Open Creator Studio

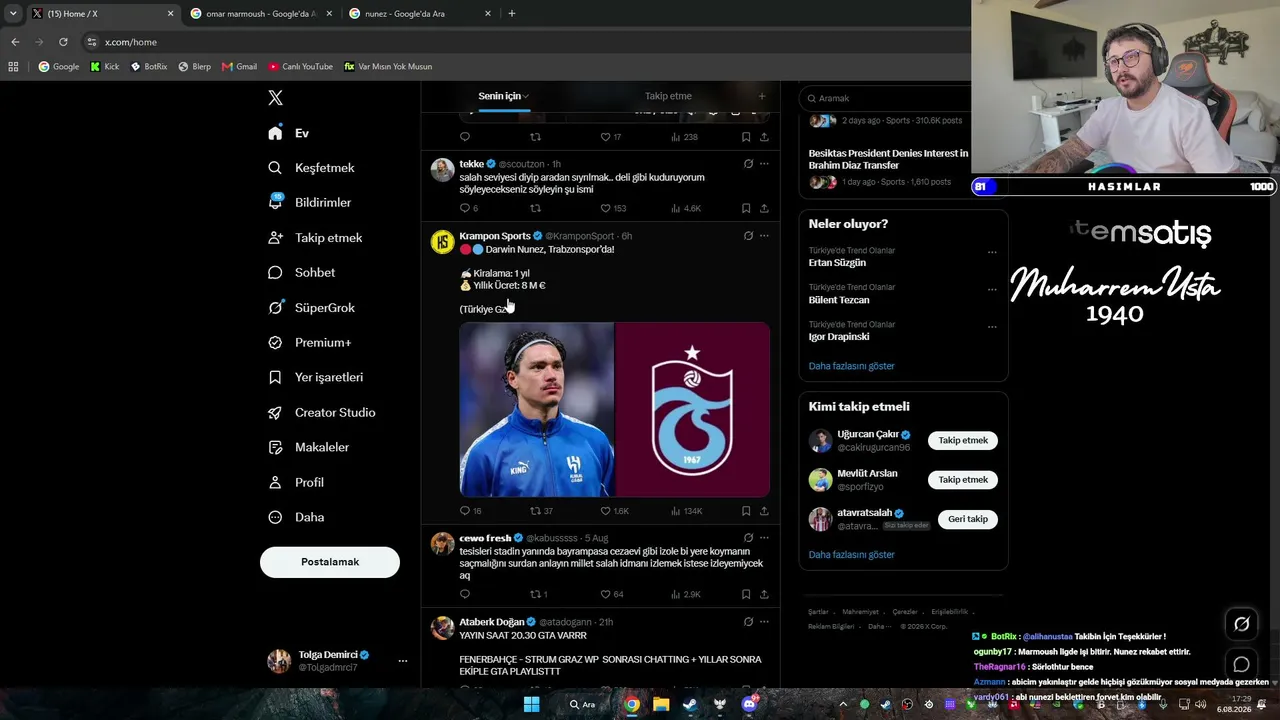pyautogui.click(x=321, y=412)
